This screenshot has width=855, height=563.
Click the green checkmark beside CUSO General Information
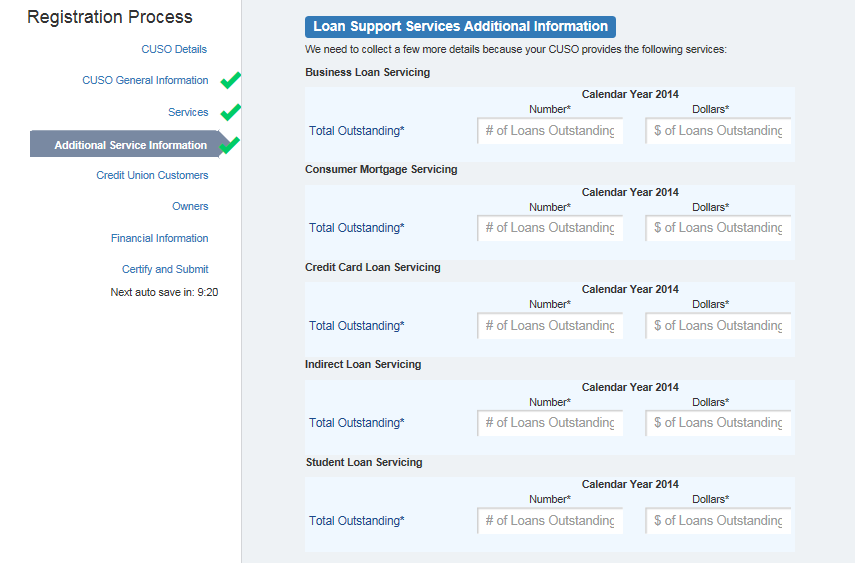231,80
